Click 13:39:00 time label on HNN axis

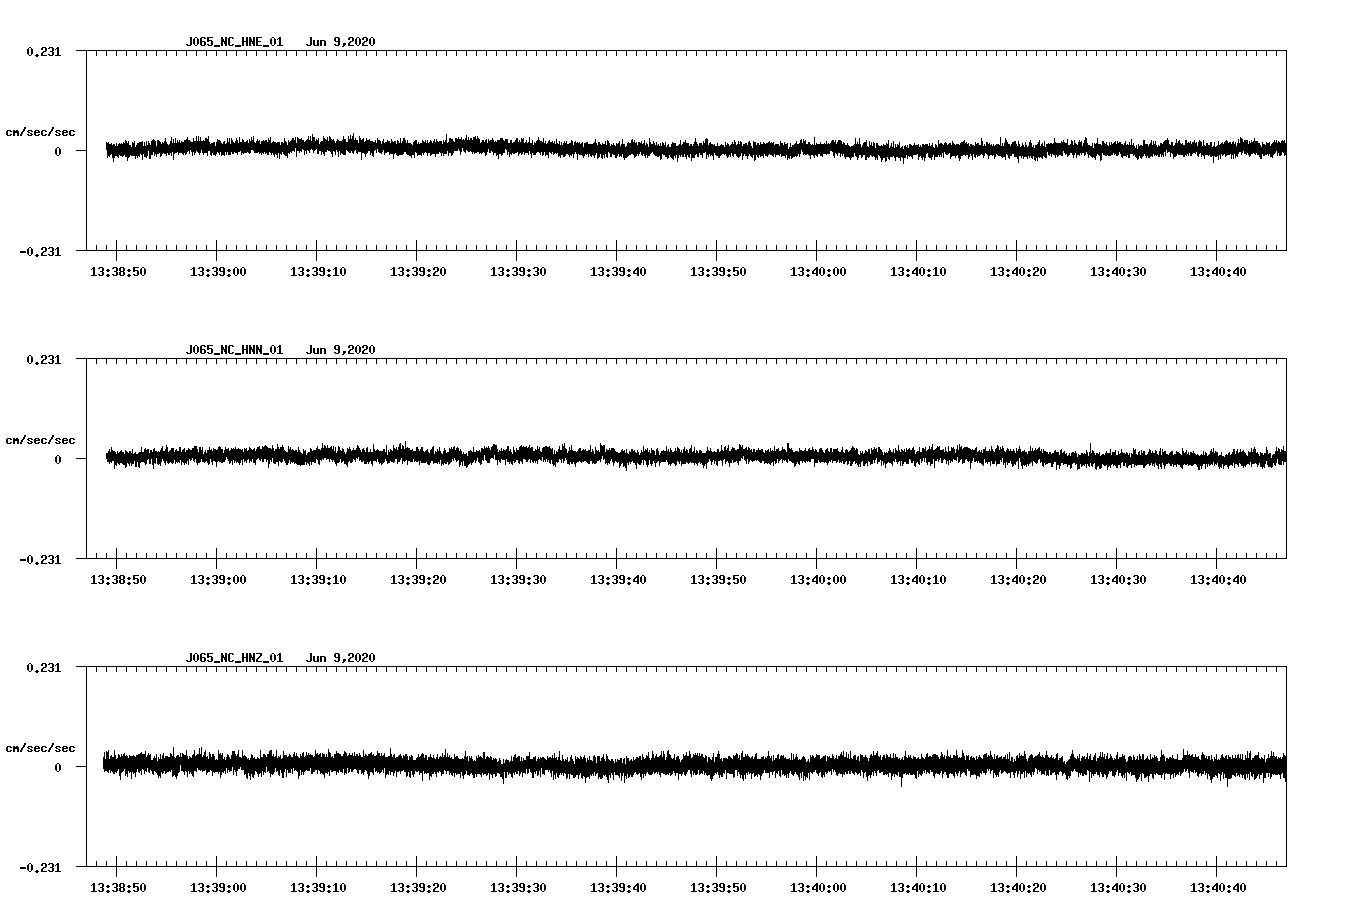[x=218, y=580]
